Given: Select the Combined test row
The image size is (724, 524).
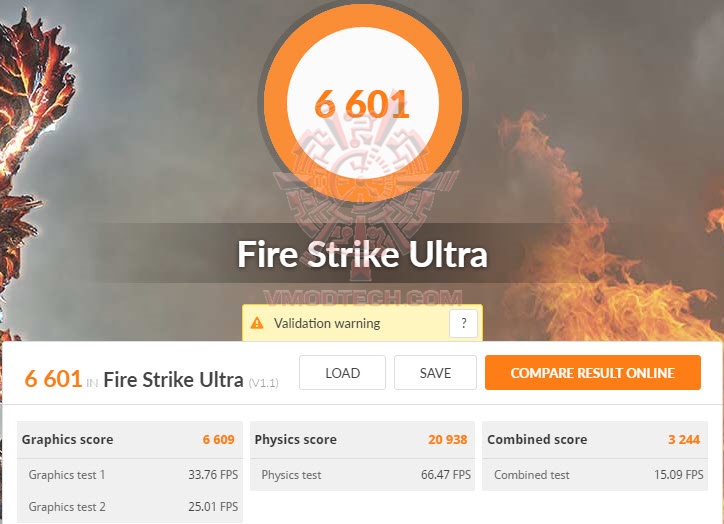Looking at the screenshot, I should 595,475.
